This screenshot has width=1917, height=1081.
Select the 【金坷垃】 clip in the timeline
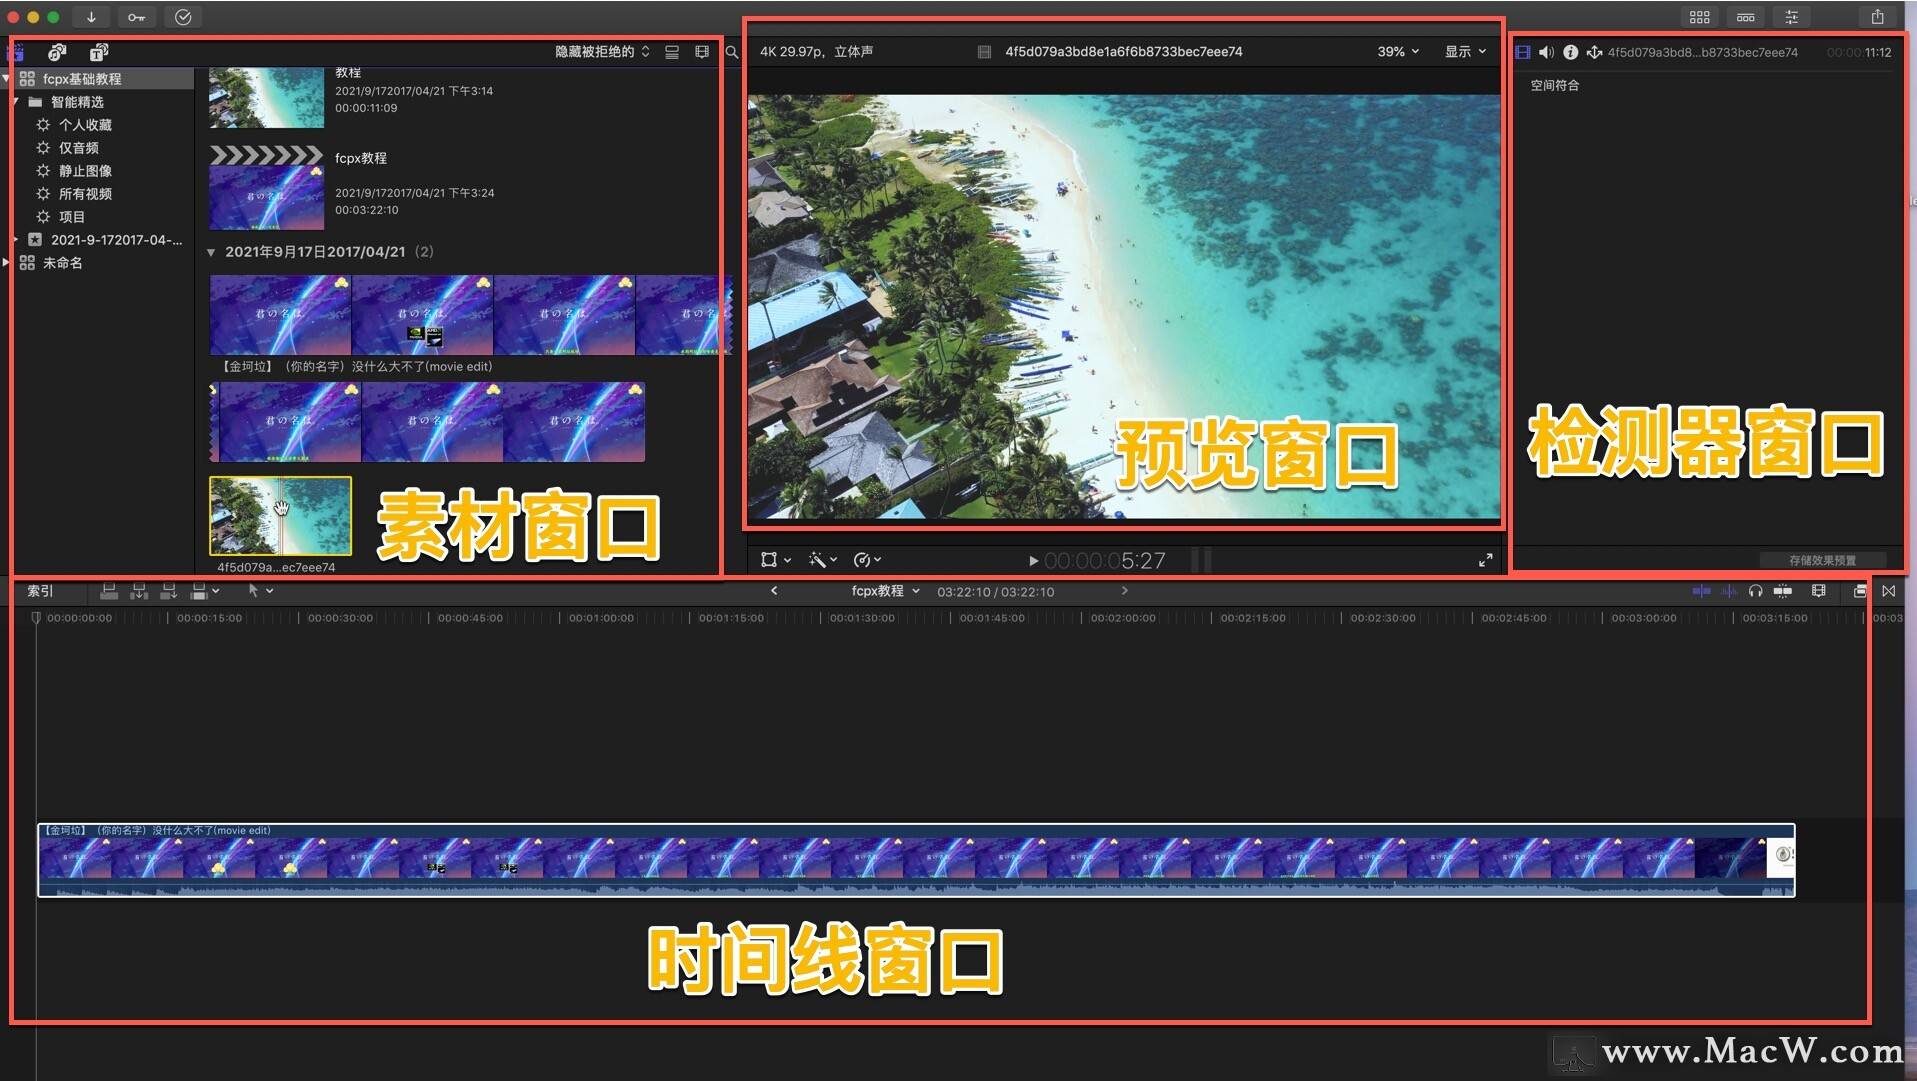(916, 860)
